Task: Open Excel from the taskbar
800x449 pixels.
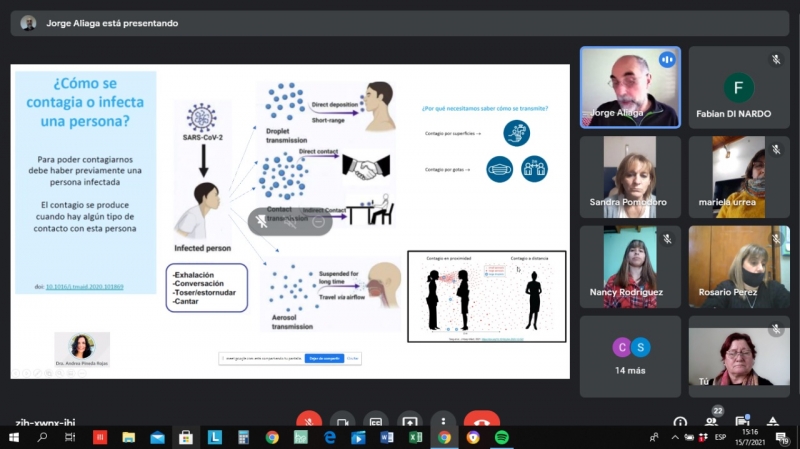Action: [415, 437]
